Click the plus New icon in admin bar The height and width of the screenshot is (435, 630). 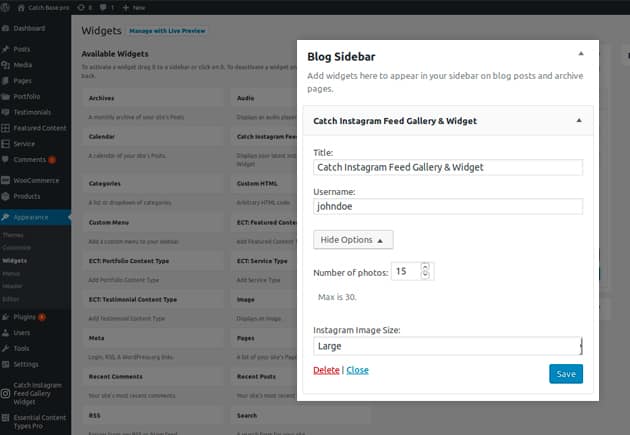click(126, 7)
